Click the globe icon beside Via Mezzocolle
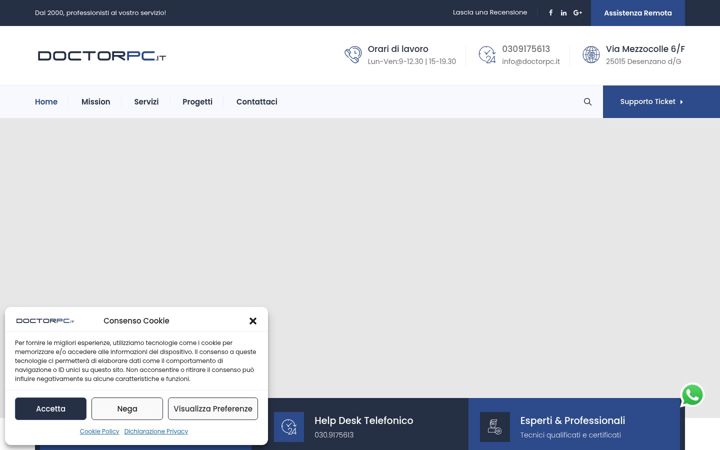The image size is (720, 450). (591, 55)
